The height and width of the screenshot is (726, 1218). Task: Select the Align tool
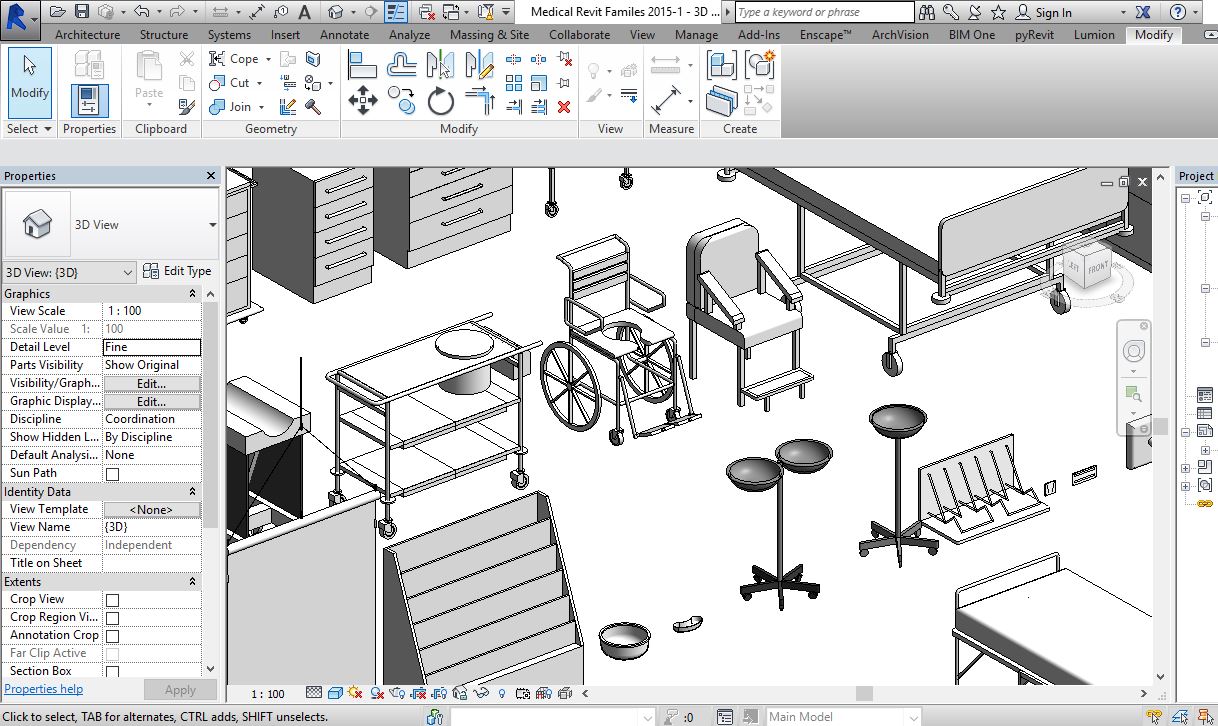click(362, 65)
